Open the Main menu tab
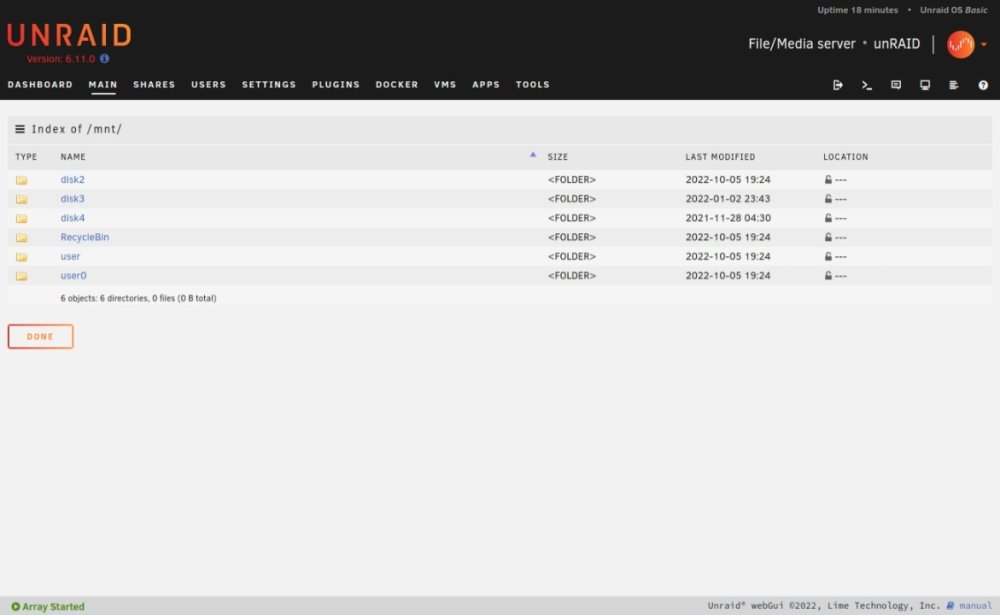This screenshot has height=615, width=1000. 103,84
